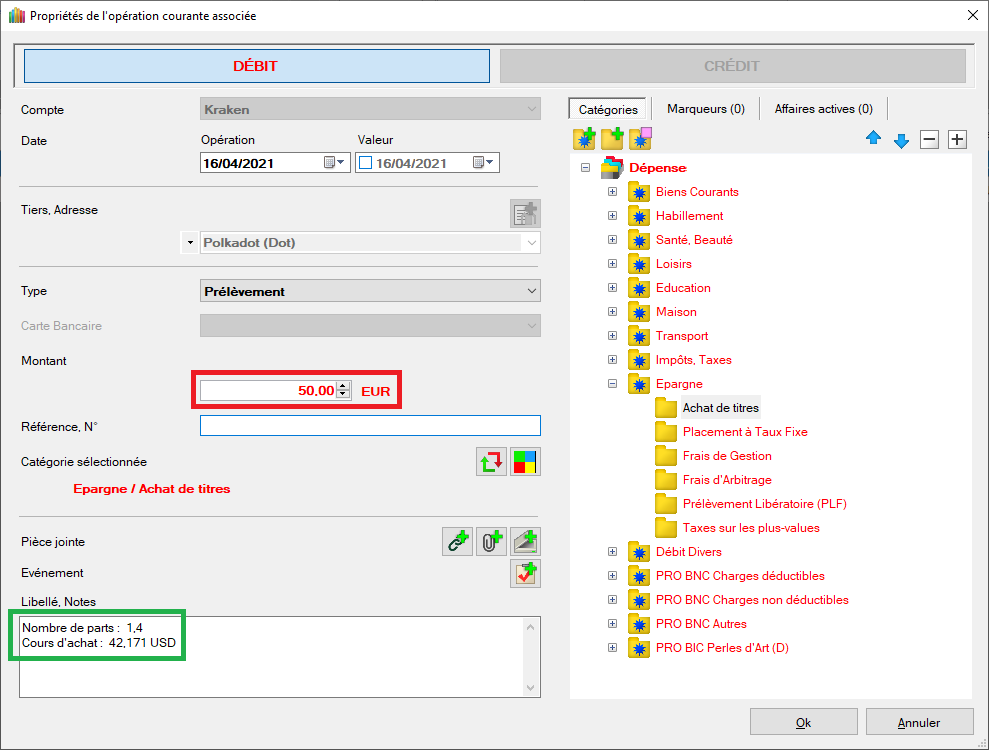Click the paperclip add attachment icon
Image resolution: width=989 pixels, height=750 pixels.
click(x=491, y=542)
